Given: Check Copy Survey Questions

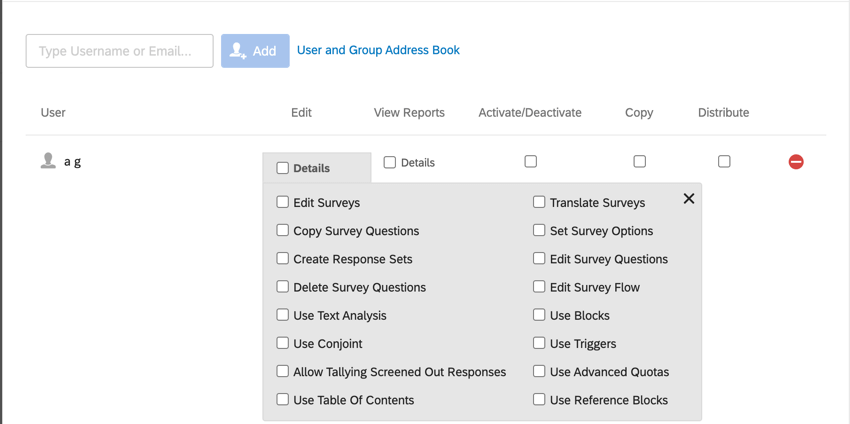Looking at the screenshot, I should 282,230.
